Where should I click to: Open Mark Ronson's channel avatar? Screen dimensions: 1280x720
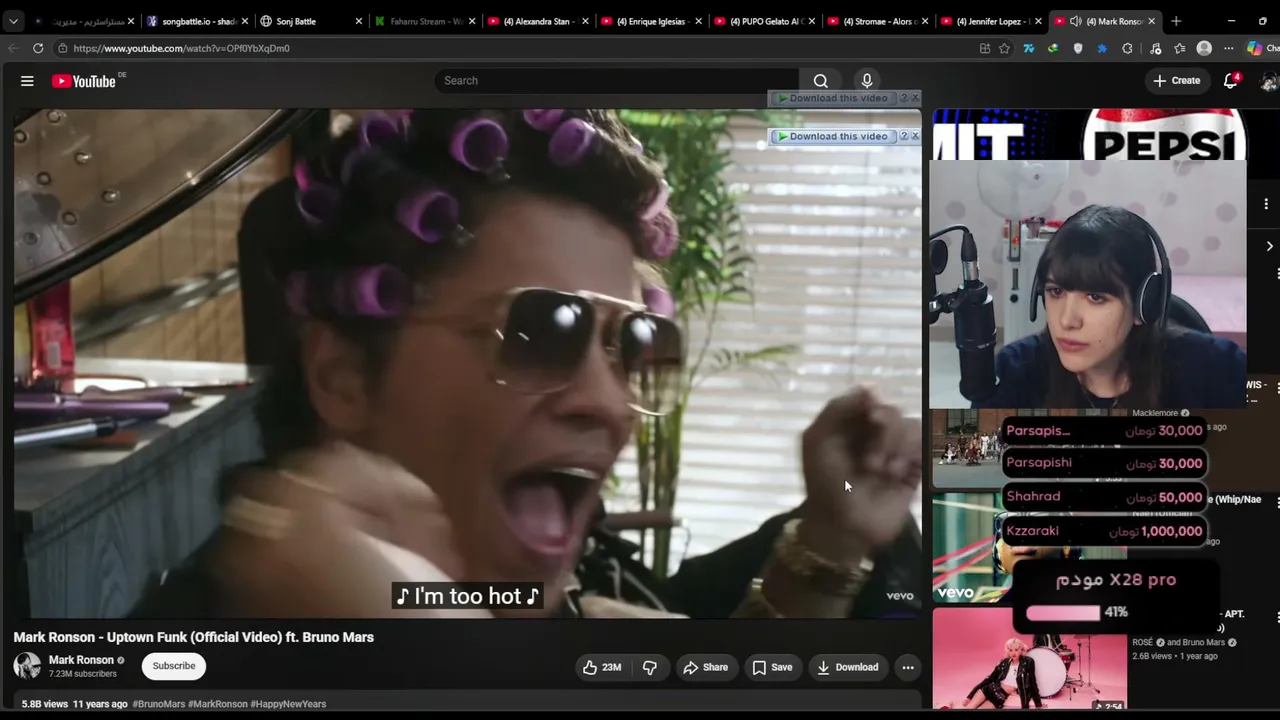point(27,666)
